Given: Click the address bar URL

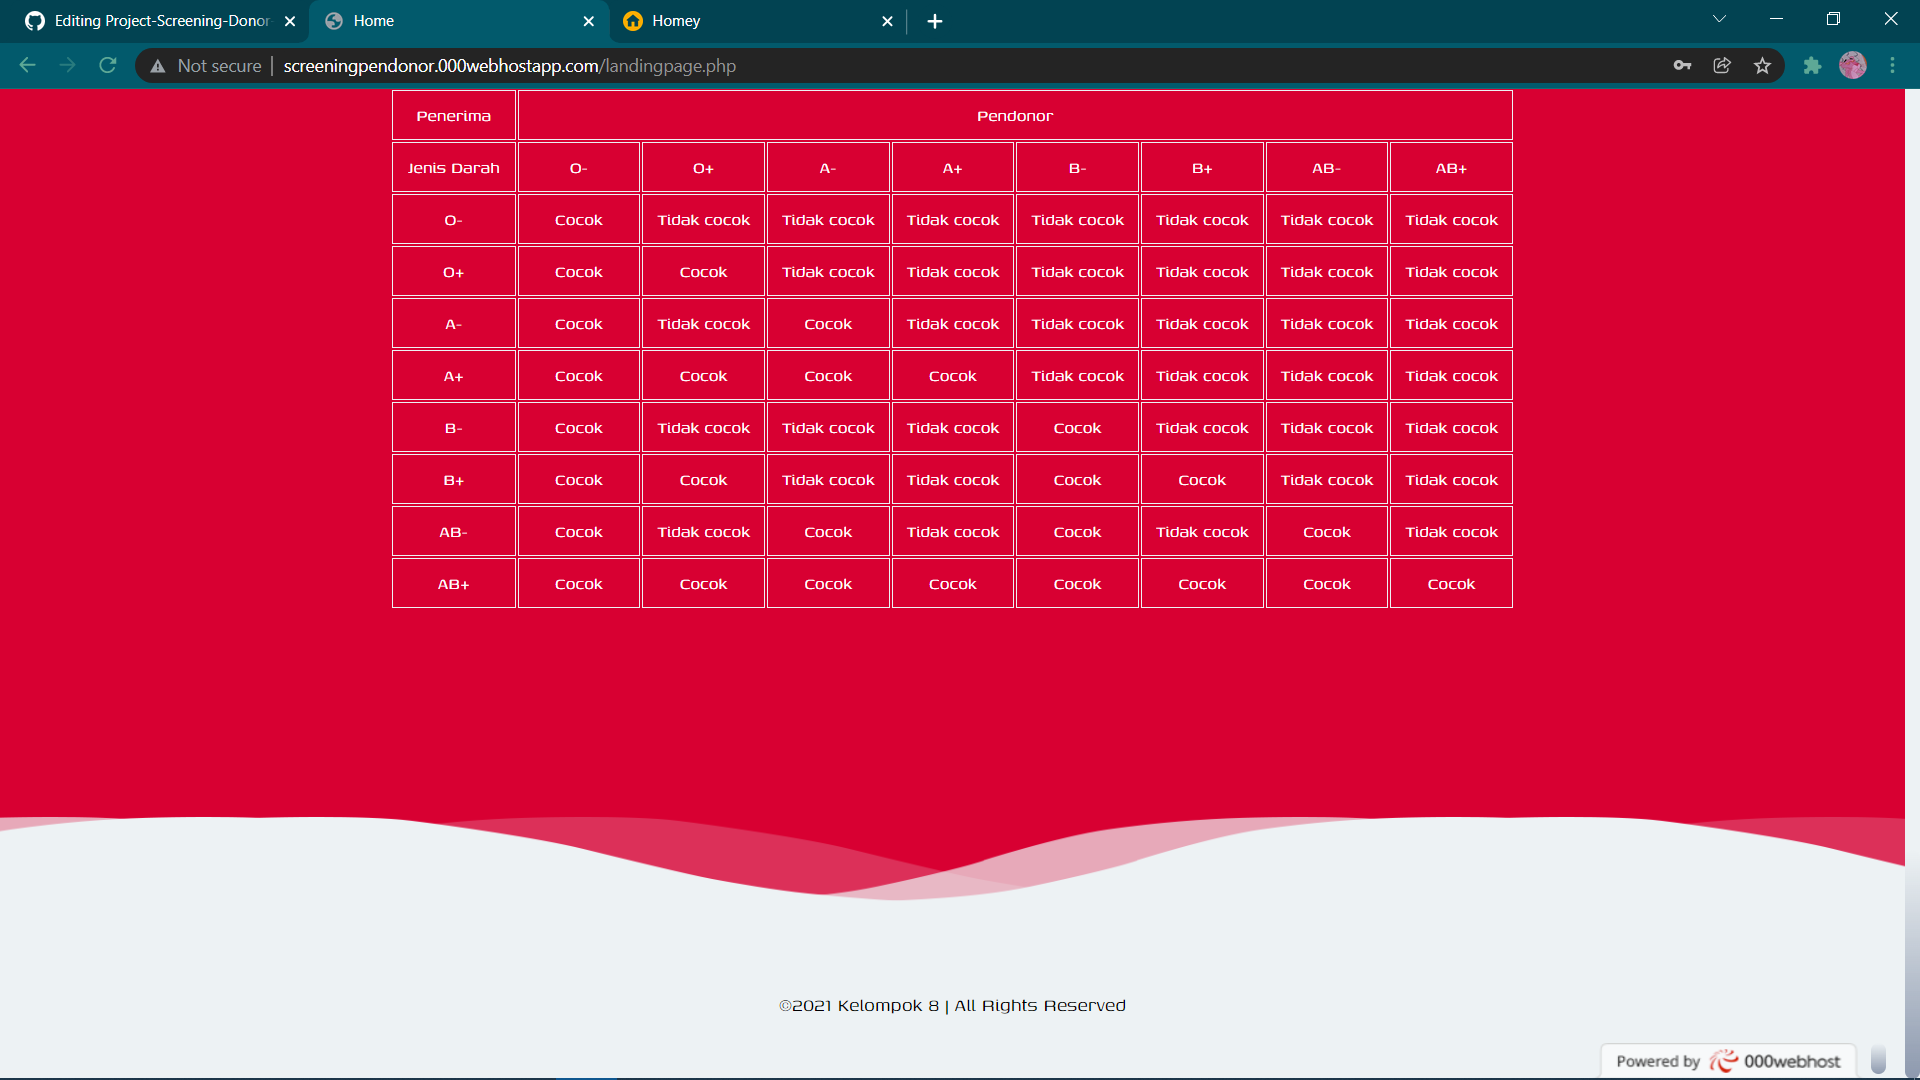Looking at the screenshot, I should click(509, 66).
